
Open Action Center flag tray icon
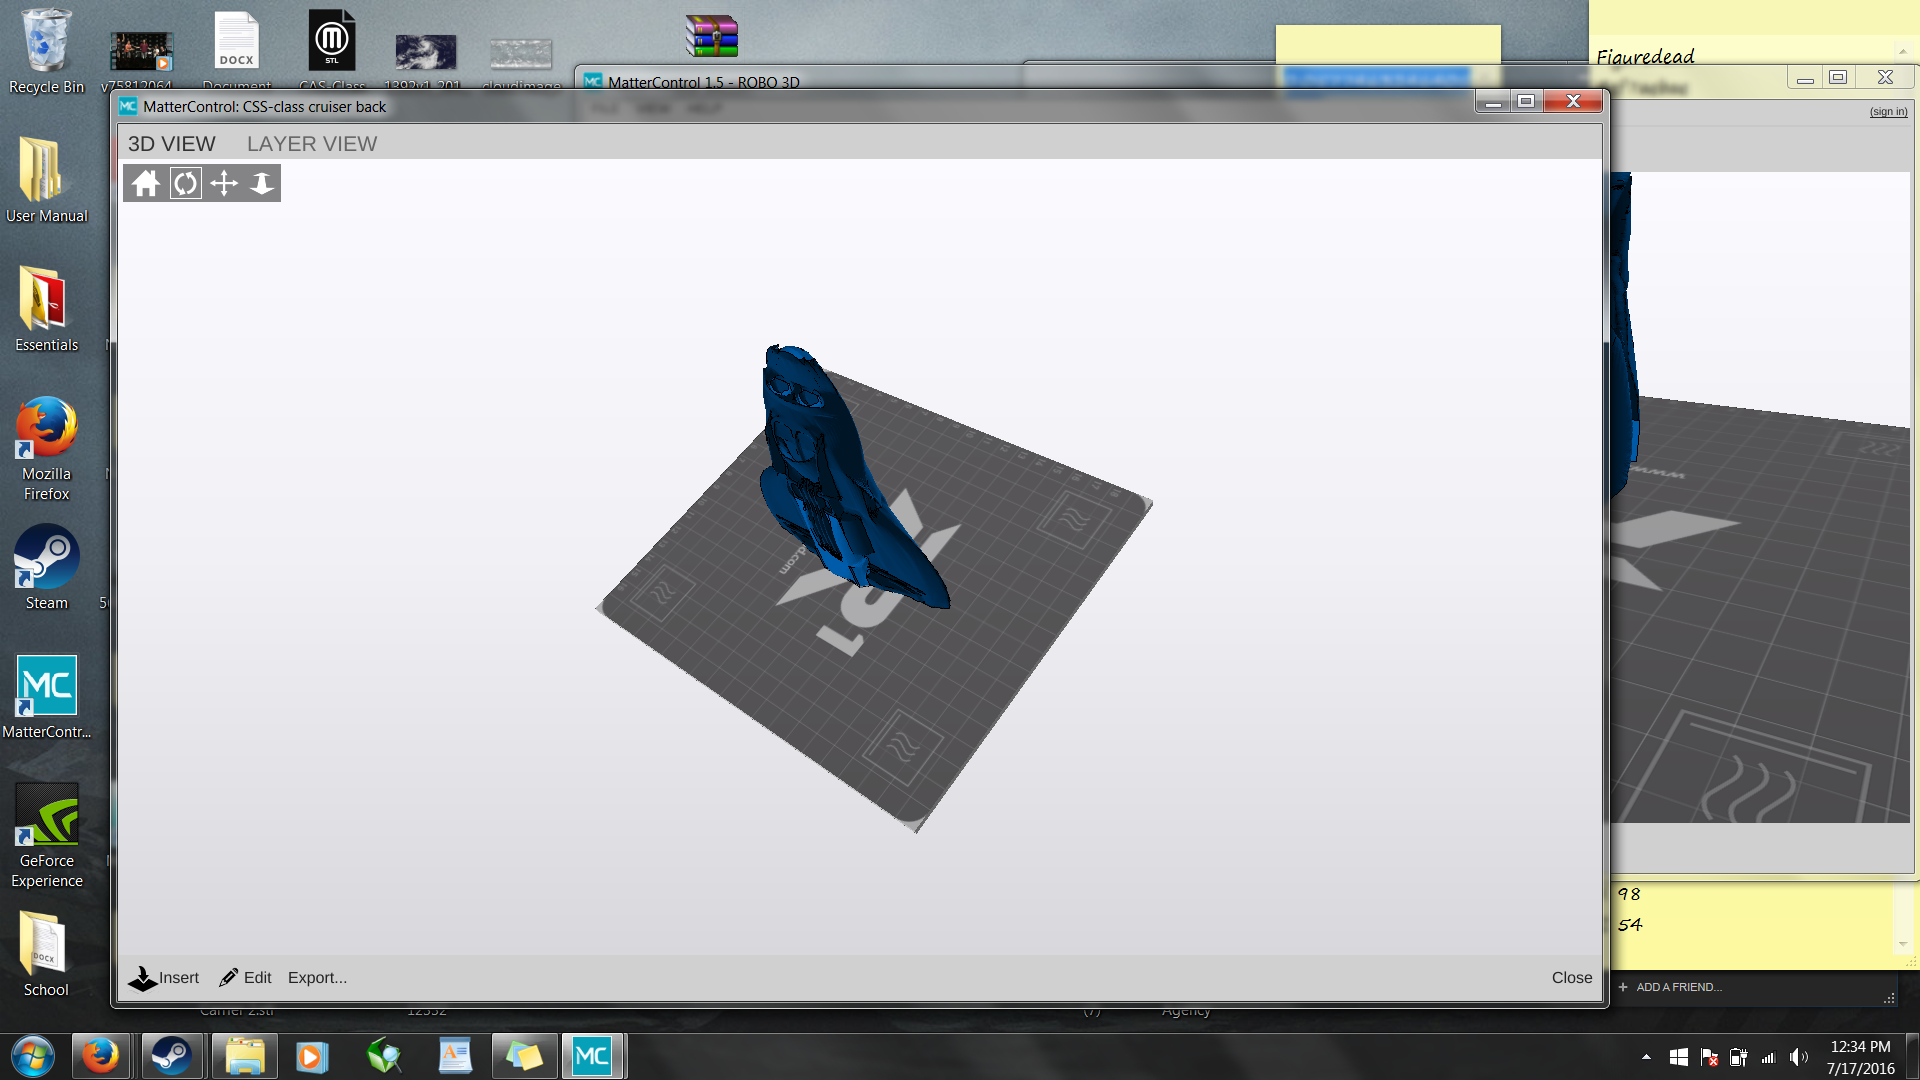point(1709,1057)
